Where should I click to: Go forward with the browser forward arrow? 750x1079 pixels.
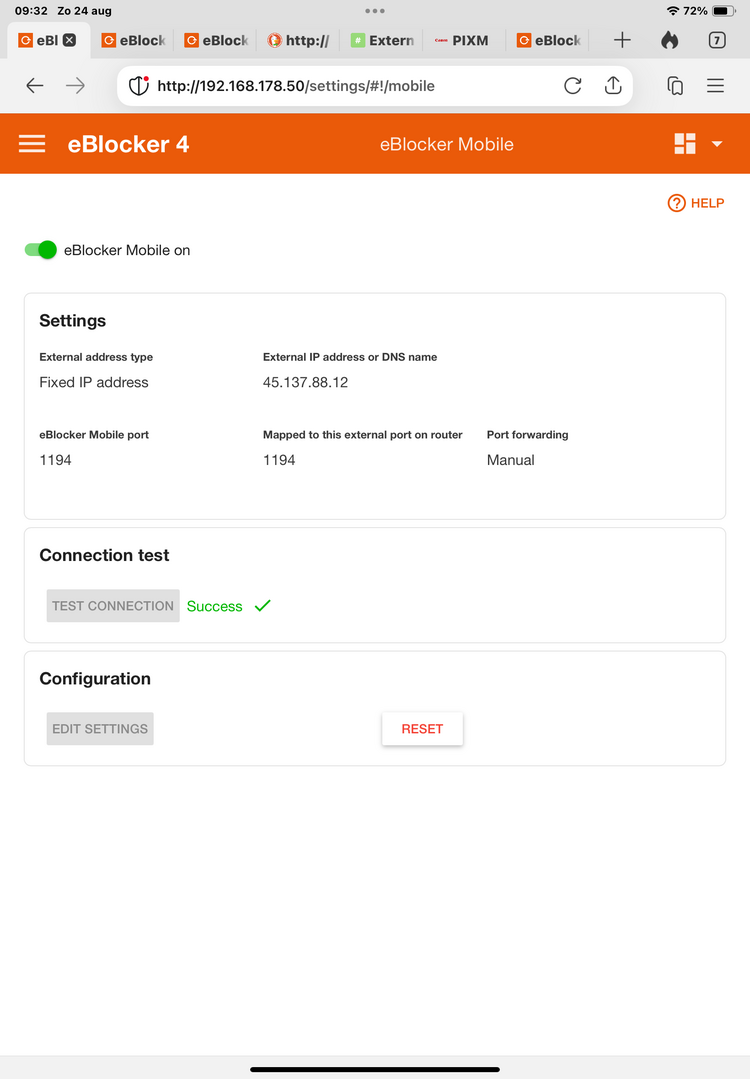[76, 85]
